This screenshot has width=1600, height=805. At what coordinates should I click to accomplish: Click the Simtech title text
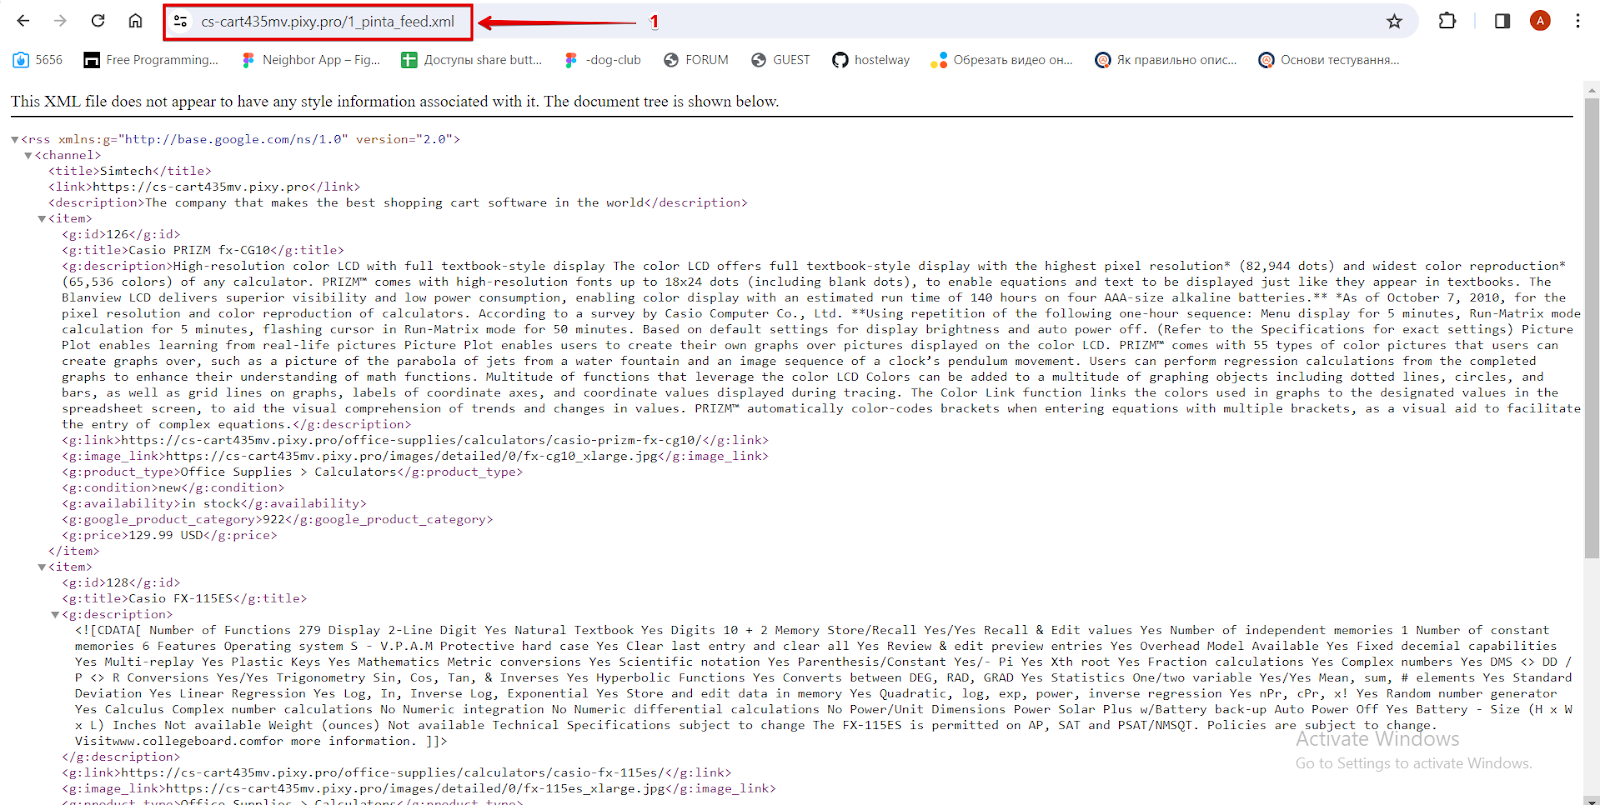click(x=126, y=171)
